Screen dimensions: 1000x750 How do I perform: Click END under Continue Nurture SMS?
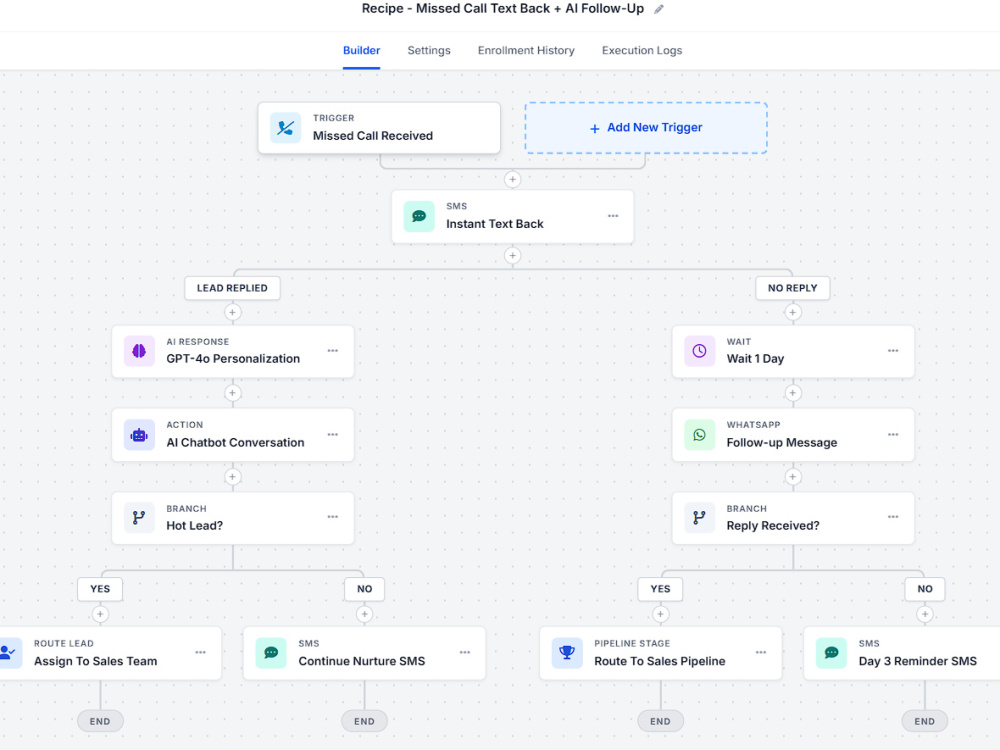tap(364, 721)
